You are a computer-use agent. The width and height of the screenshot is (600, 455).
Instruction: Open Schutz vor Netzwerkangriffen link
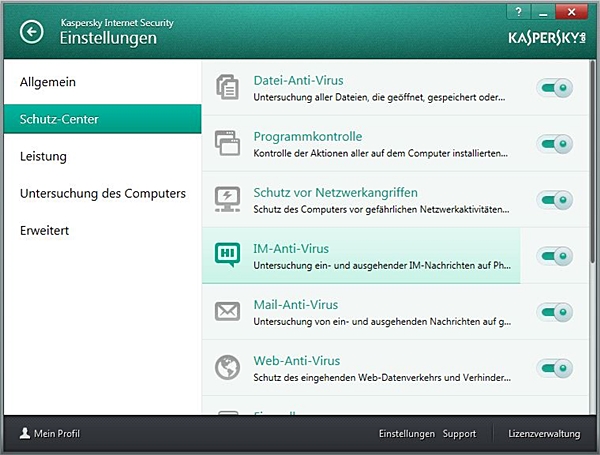tap(335, 192)
